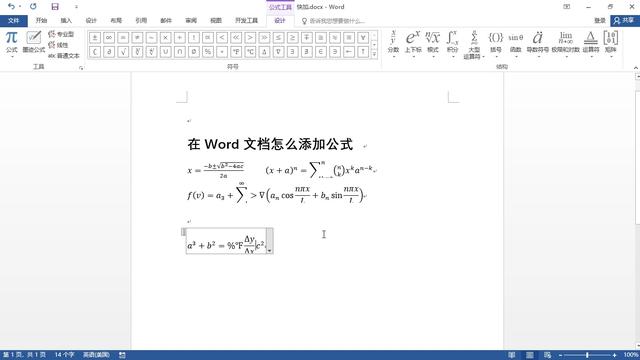Open the Ink Equation (墨迹公式) tool
Image resolution: width=640 pixels, height=360 pixels.
(x=33, y=42)
